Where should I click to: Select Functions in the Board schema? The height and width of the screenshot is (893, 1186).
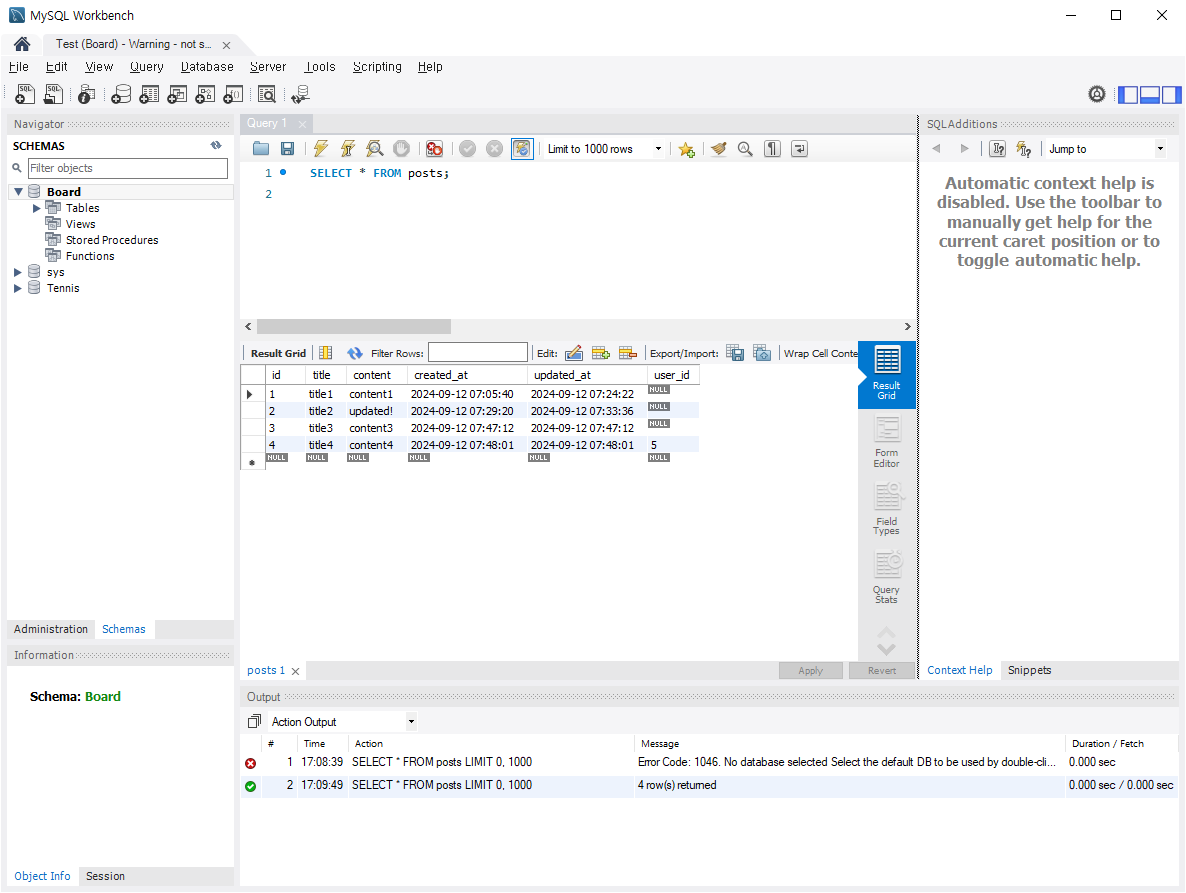90,256
